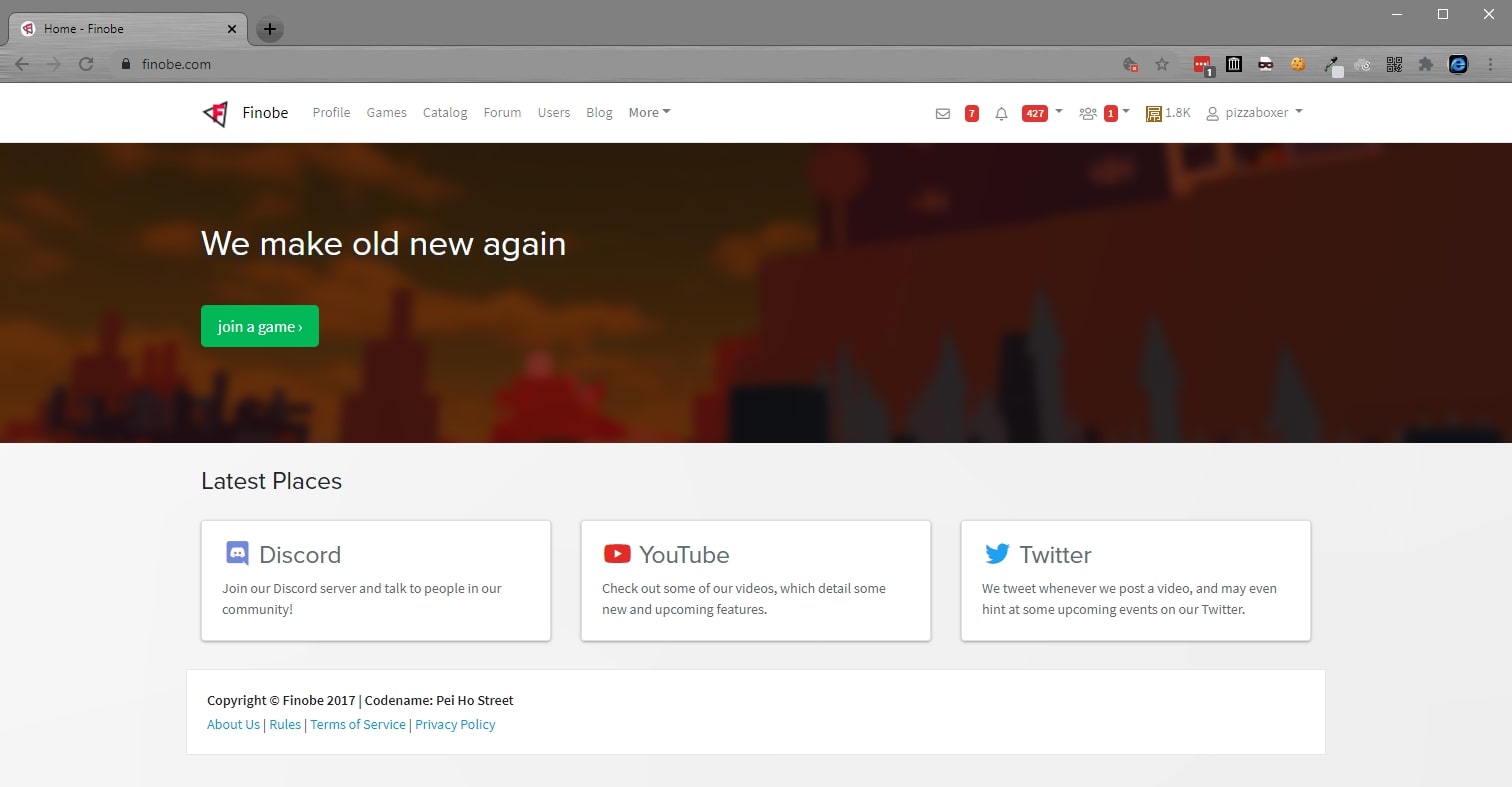Open the messages envelope icon

coord(942,114)
